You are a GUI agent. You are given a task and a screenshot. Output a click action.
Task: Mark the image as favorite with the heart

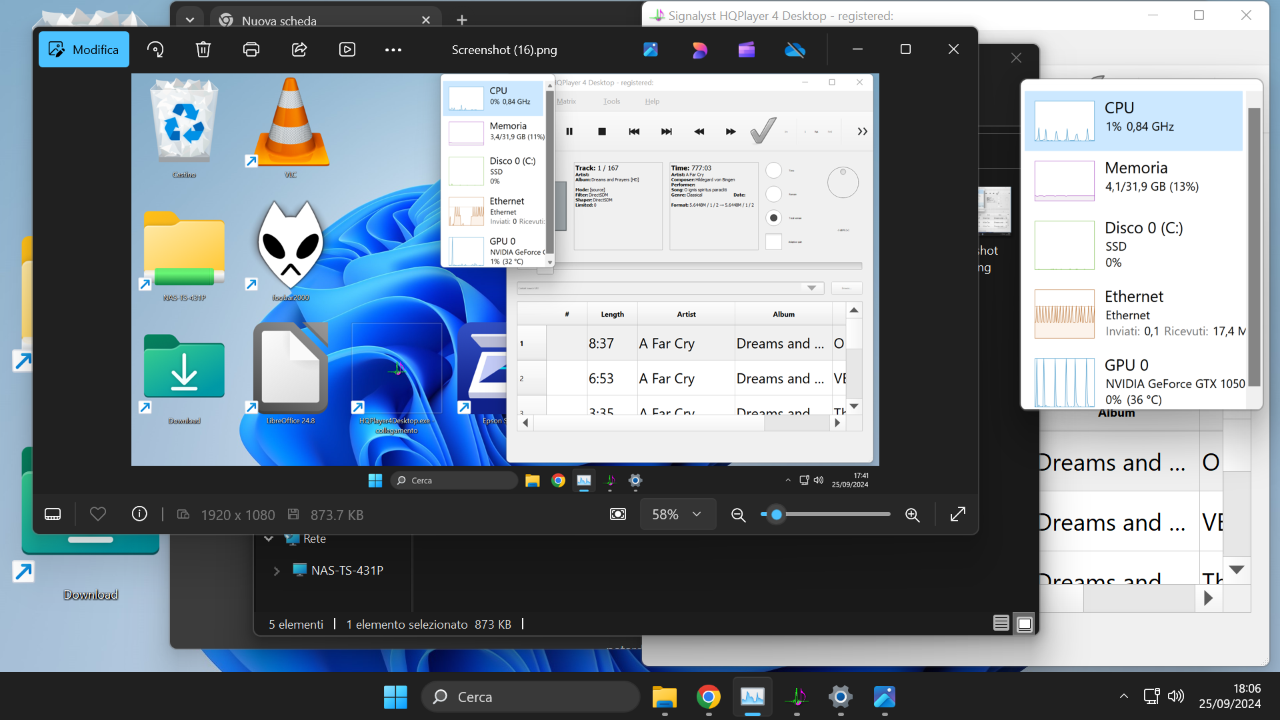pyautogui.click(x=98, y=514)
